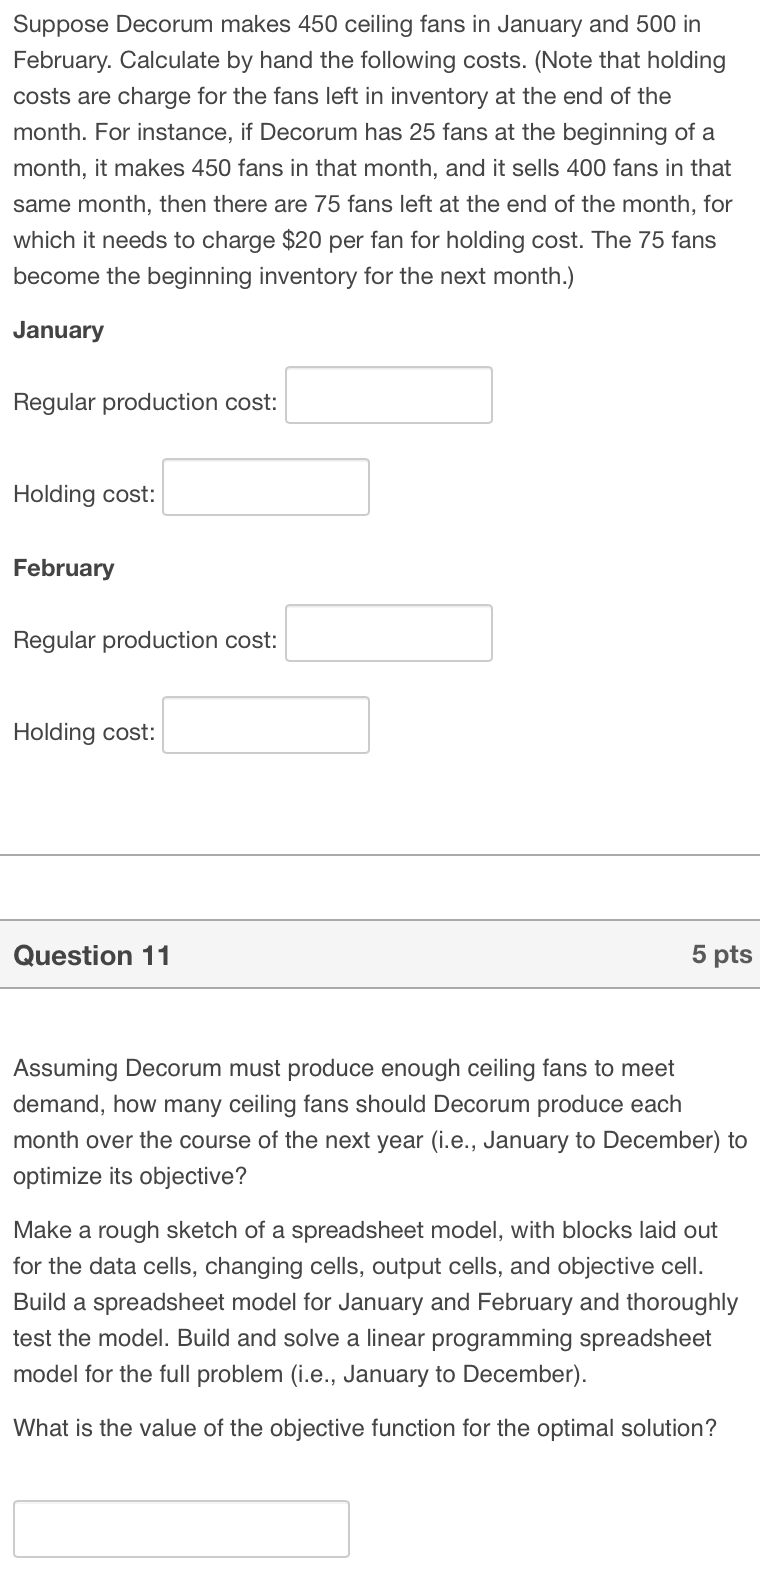
Task: Click the February Holding cost field
Action: click(265, 725)
